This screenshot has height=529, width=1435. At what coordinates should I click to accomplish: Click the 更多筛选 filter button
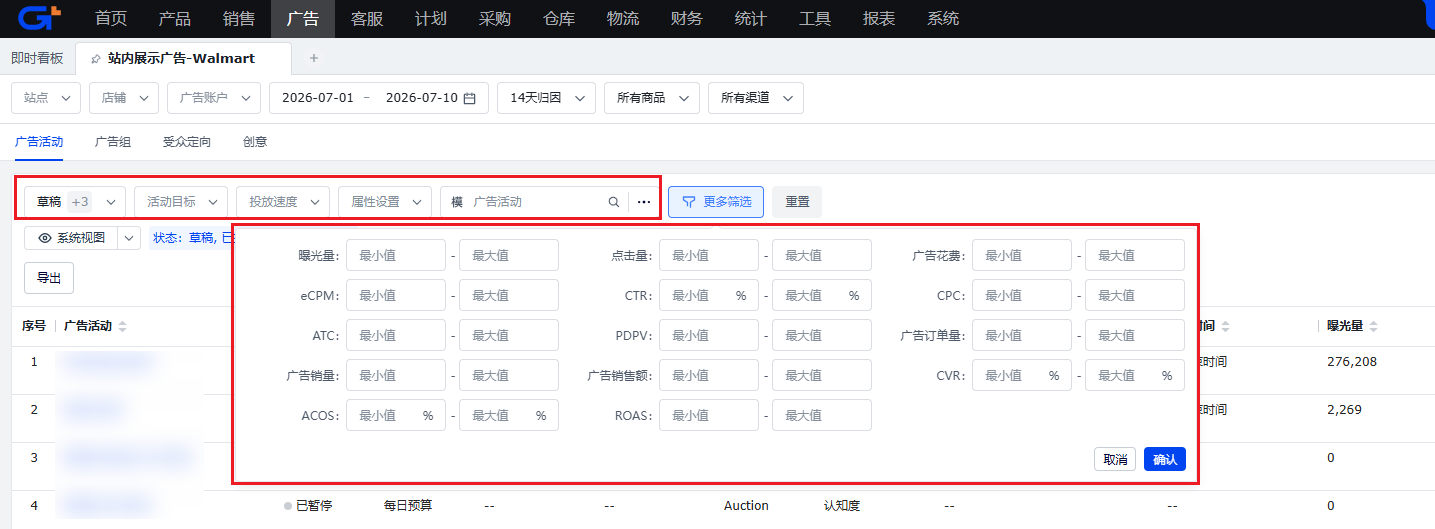(716, 202)
